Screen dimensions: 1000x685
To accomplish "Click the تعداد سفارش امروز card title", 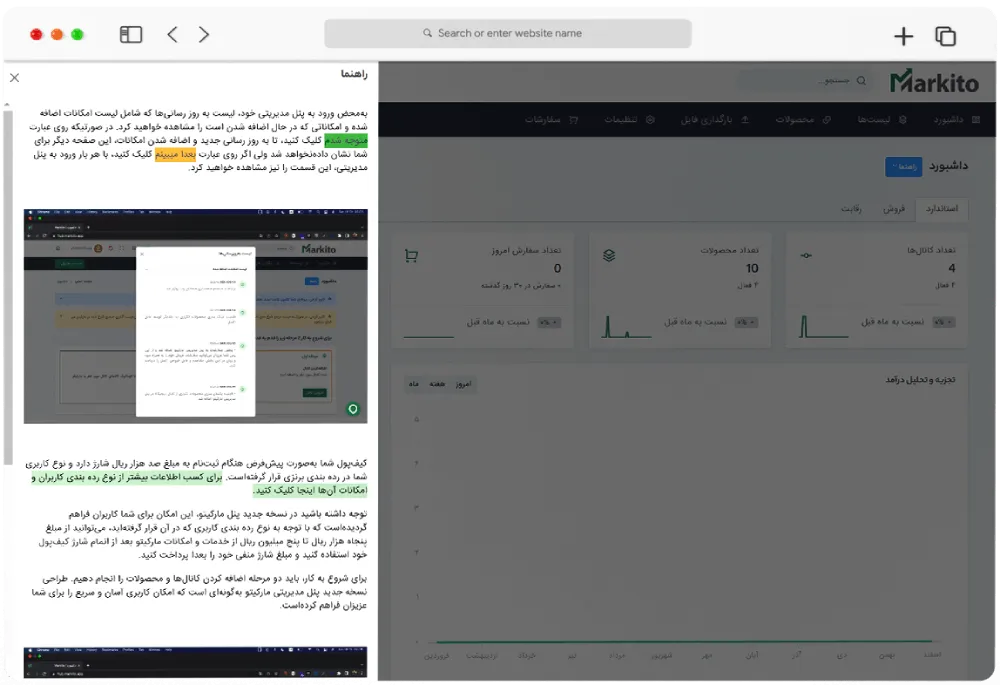I will point(526,250).
